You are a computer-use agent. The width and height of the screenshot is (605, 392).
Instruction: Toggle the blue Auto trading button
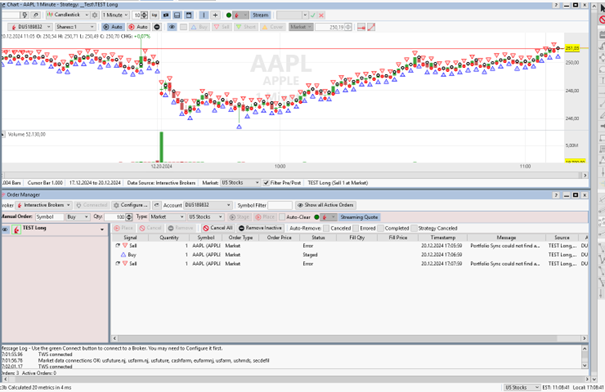(112, 27)
